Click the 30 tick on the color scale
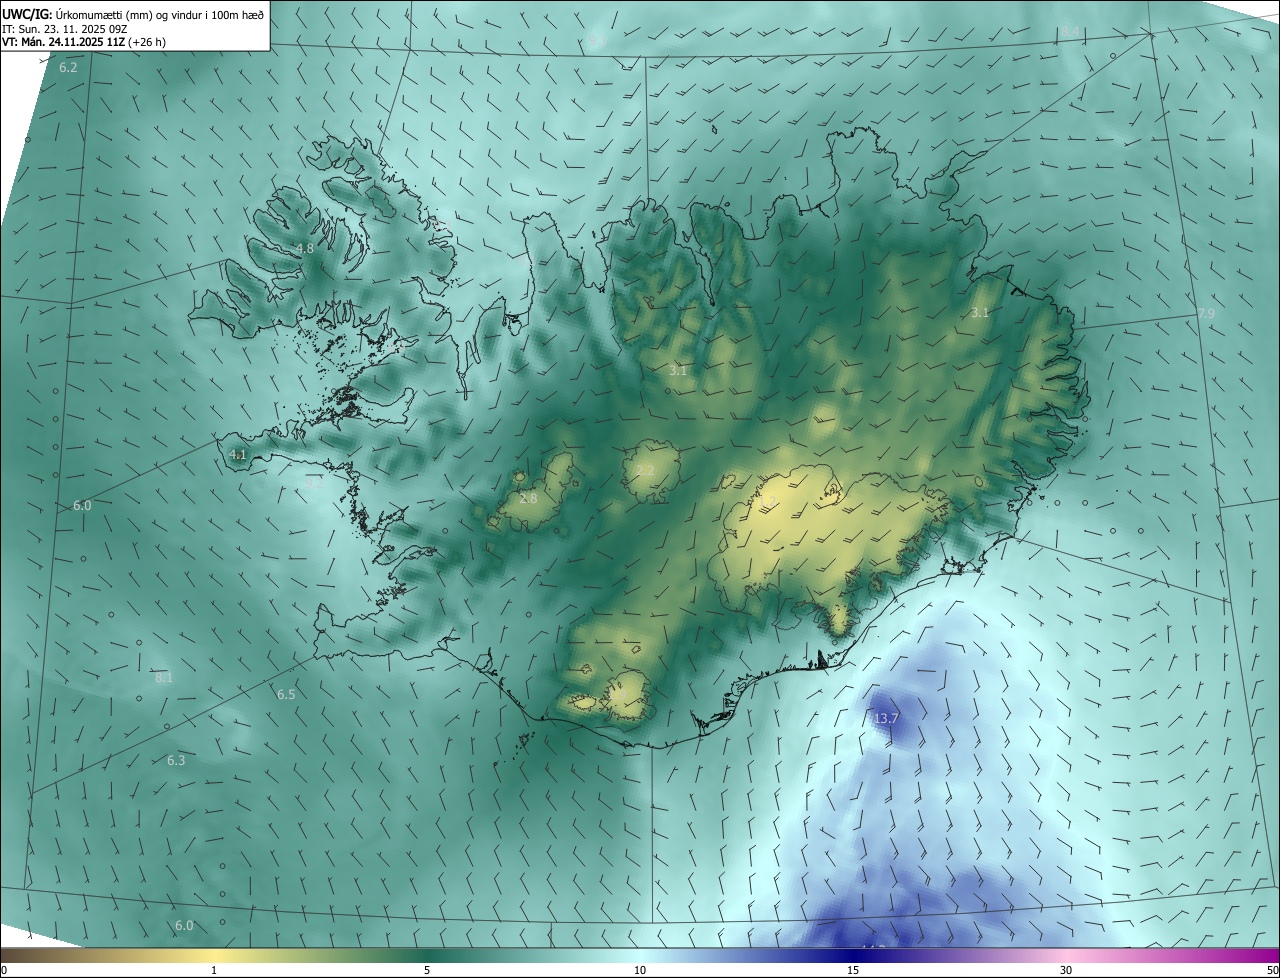This screenshot has height=978, width=1280. point(1066,970)
